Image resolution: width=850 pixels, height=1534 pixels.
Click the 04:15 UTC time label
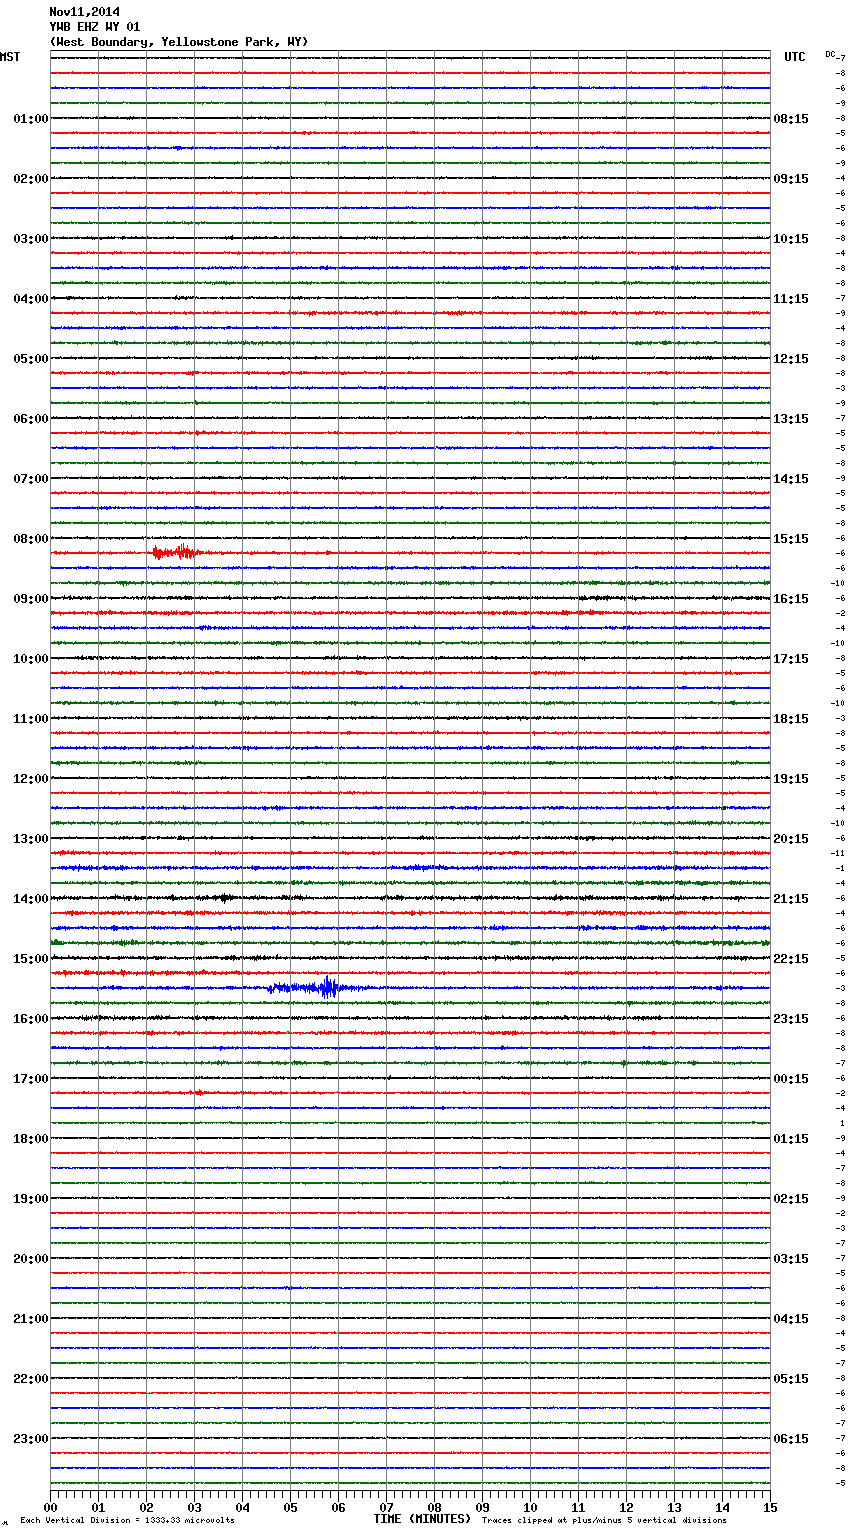coord(791,1319)
